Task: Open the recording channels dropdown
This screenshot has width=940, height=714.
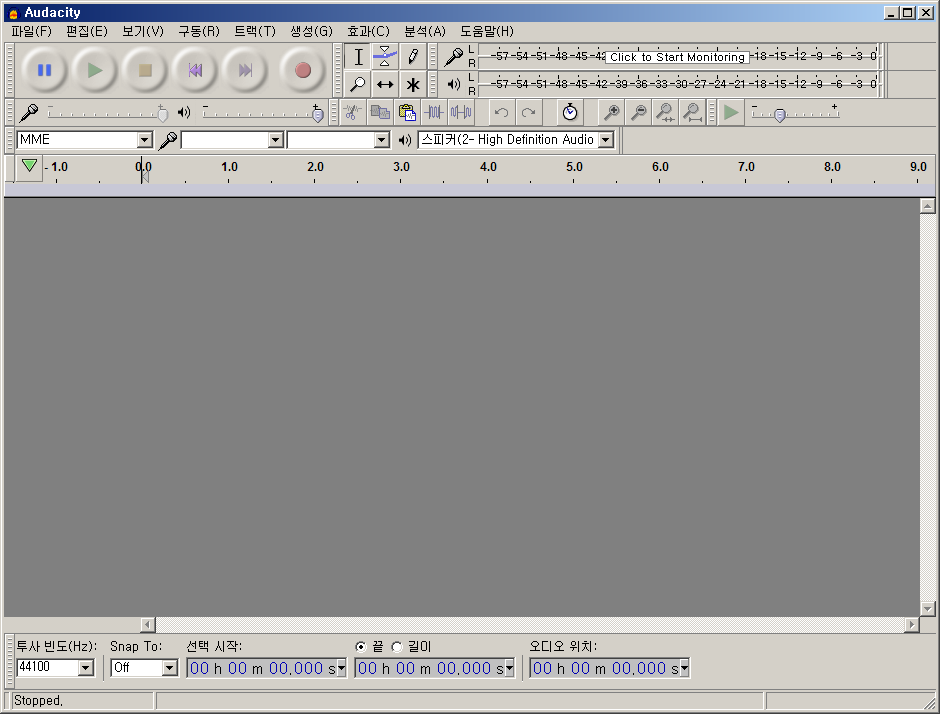Action: pos(381,140)
